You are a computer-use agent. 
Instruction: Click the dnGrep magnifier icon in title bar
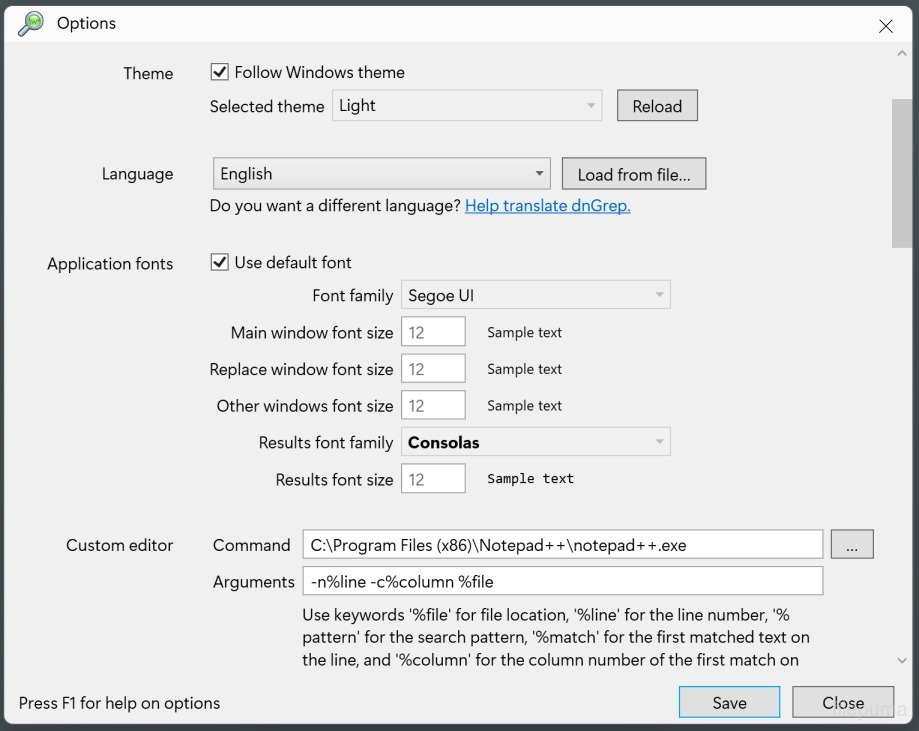(x=31, y=24)
